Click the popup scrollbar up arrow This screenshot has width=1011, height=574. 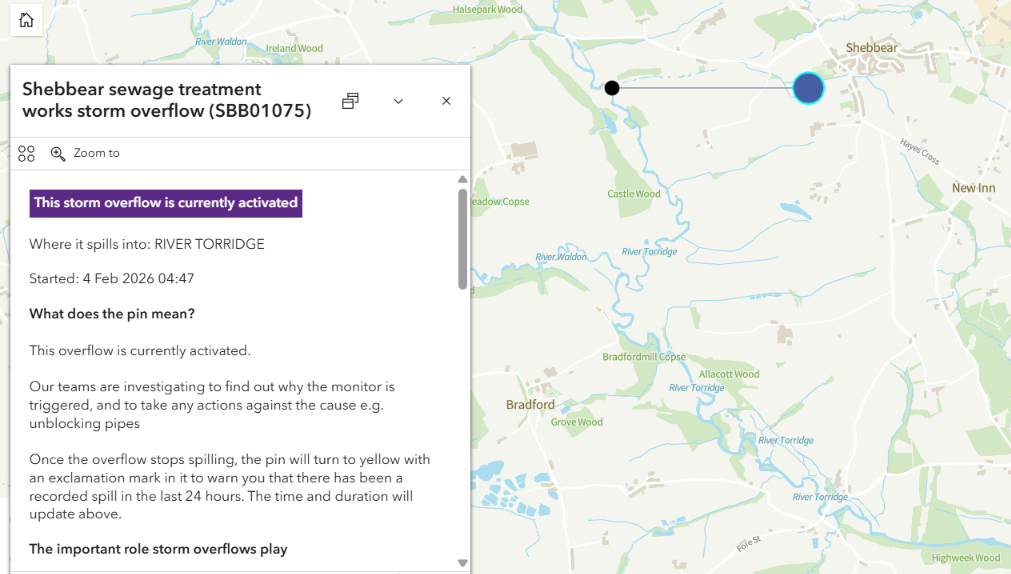462,180
